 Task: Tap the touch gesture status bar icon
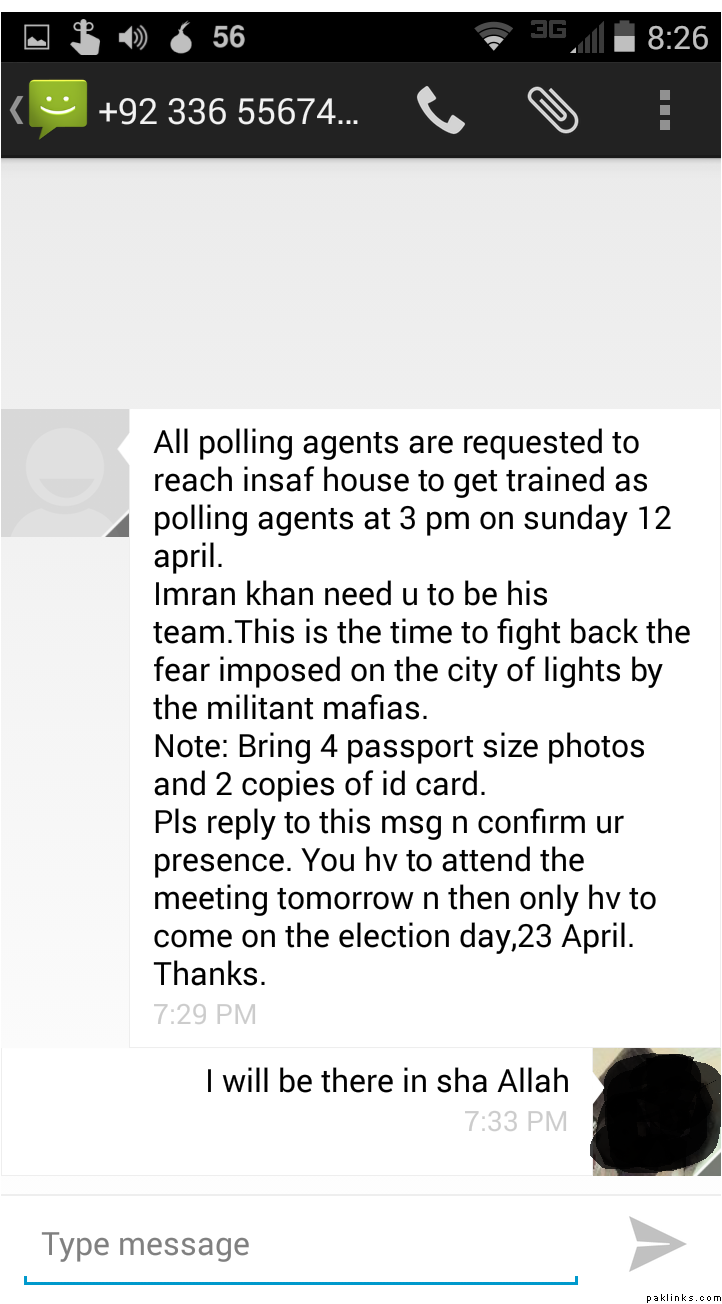(85, 37)
